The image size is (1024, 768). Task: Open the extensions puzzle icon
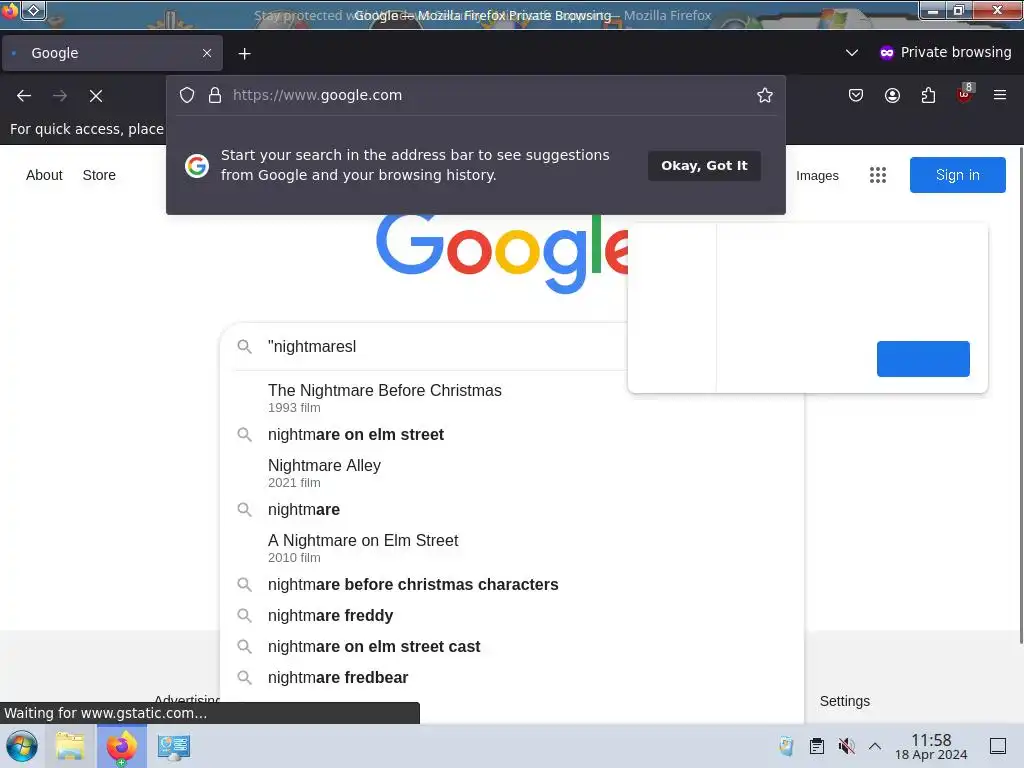928,95
